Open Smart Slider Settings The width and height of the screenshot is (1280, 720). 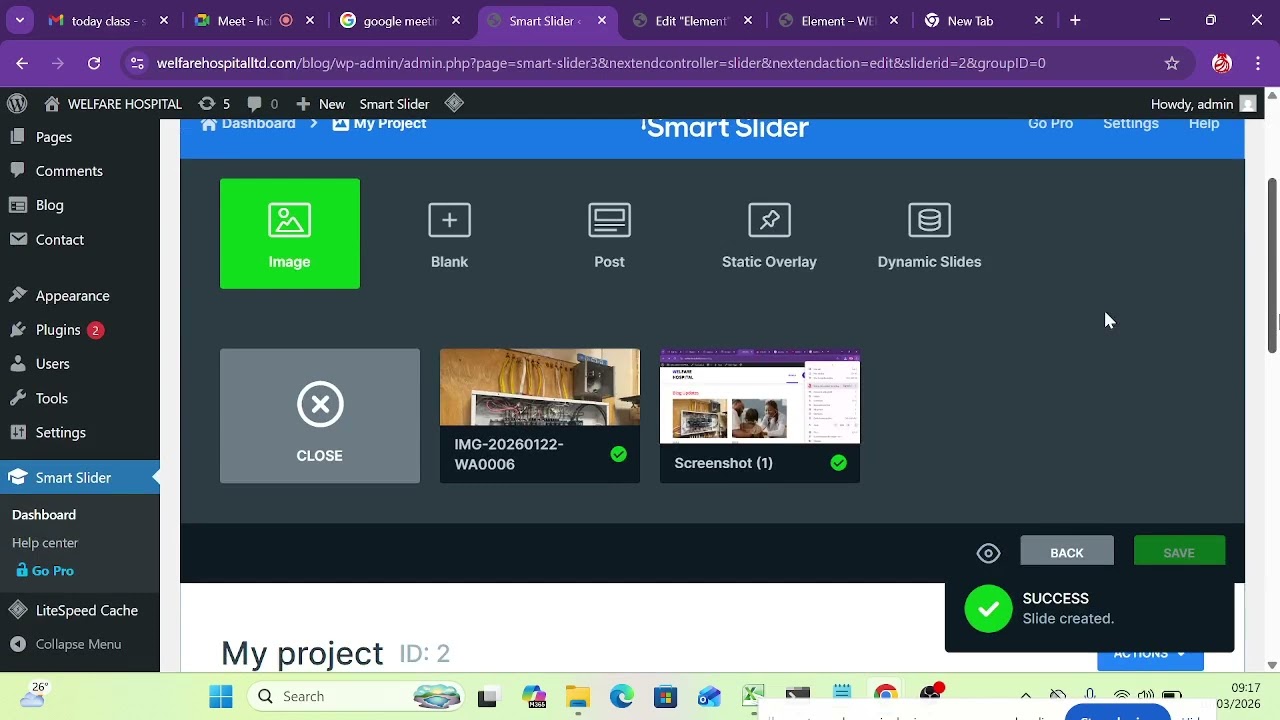point(1131,124)
